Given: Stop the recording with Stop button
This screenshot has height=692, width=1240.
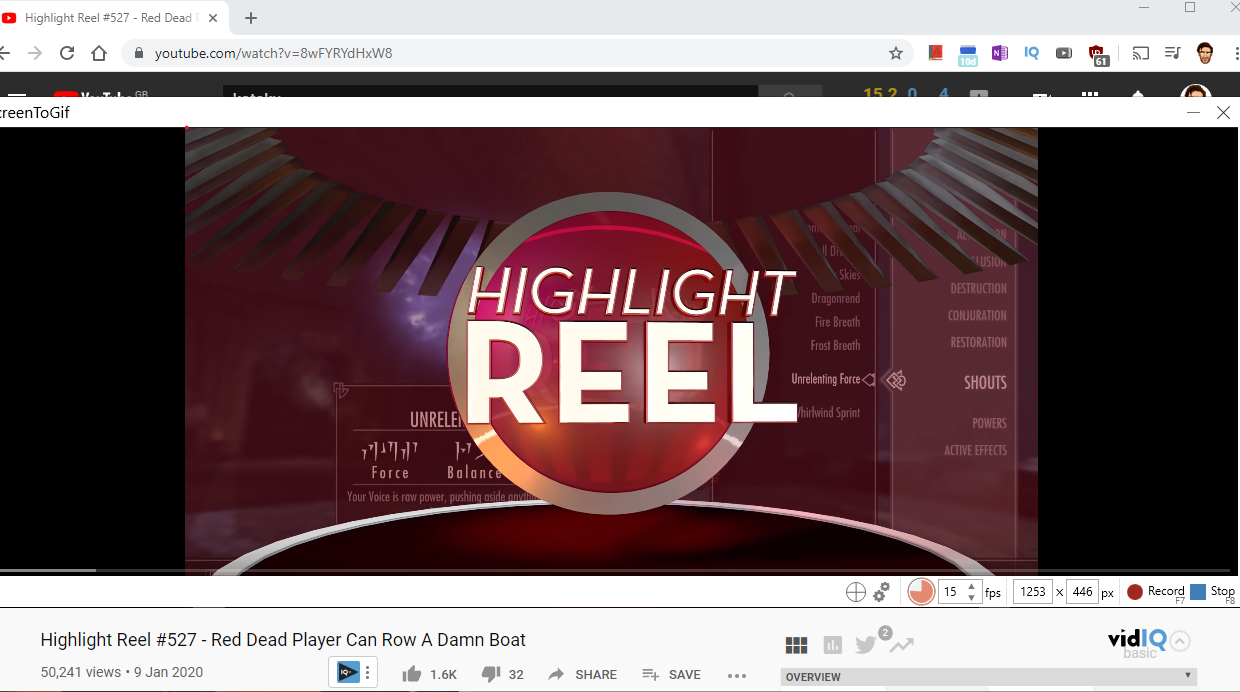Looking at the screenshot, I should 1213,592.
